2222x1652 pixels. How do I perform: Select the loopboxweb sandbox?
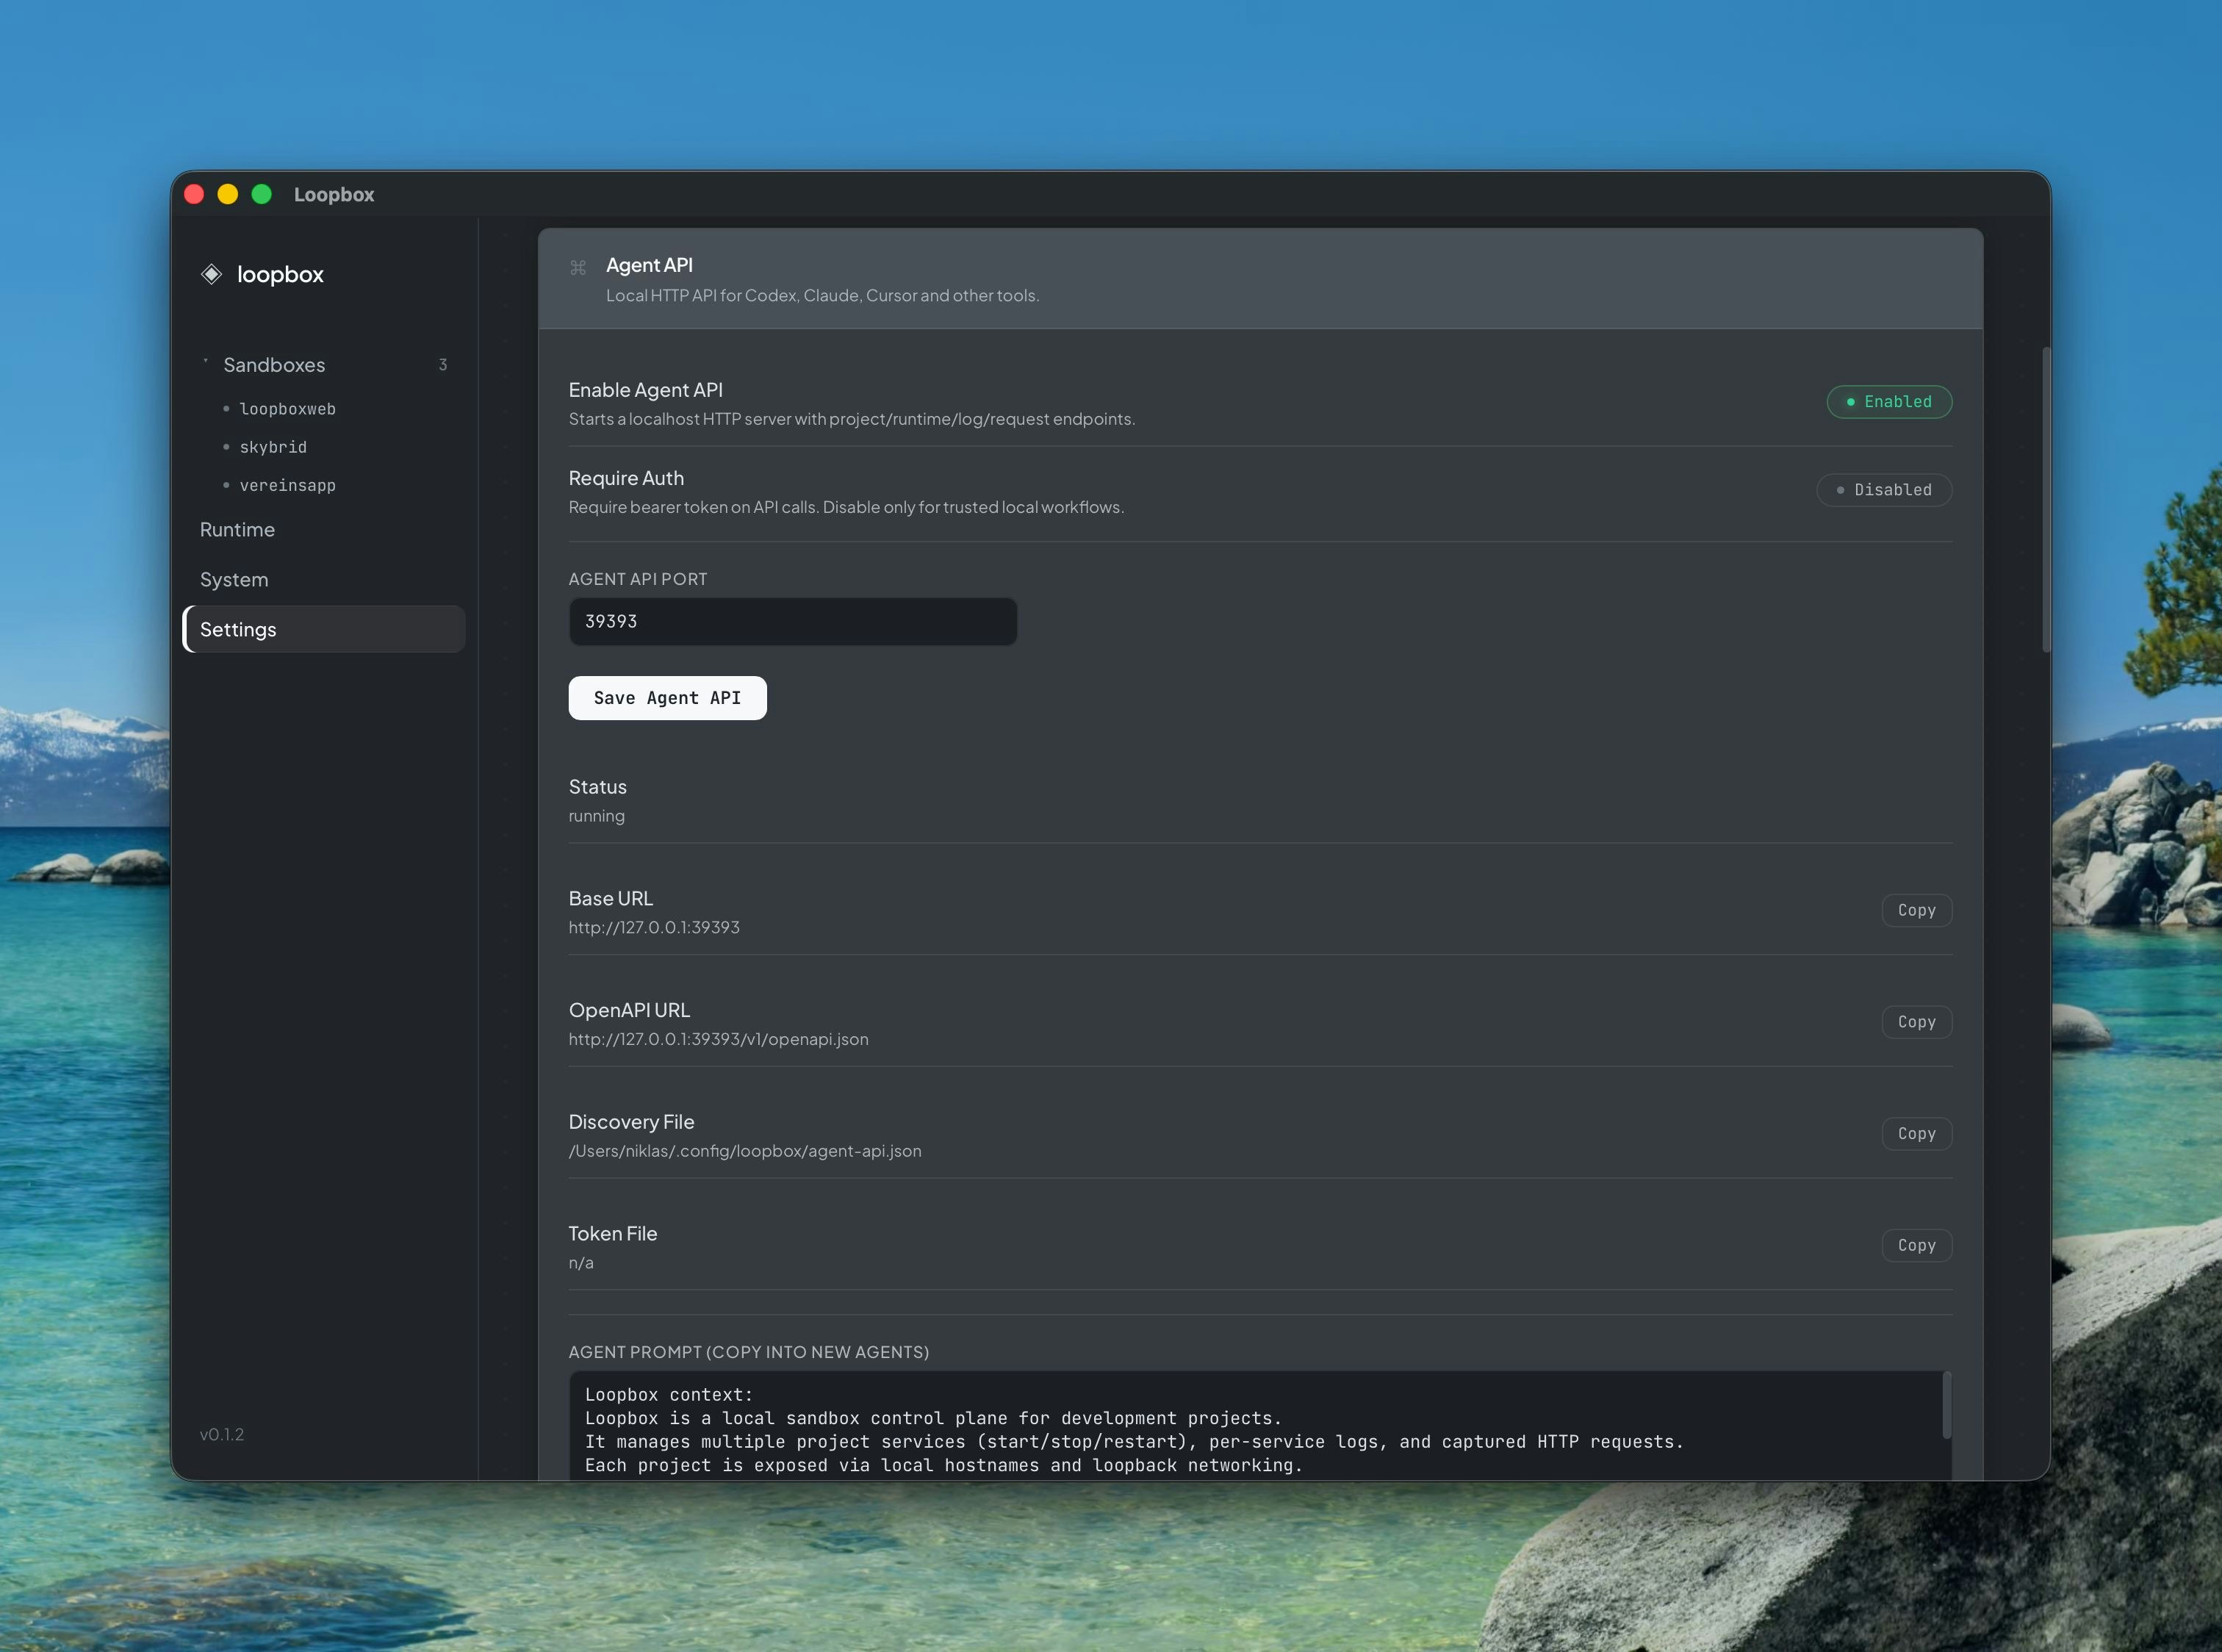tap(288, 408)
